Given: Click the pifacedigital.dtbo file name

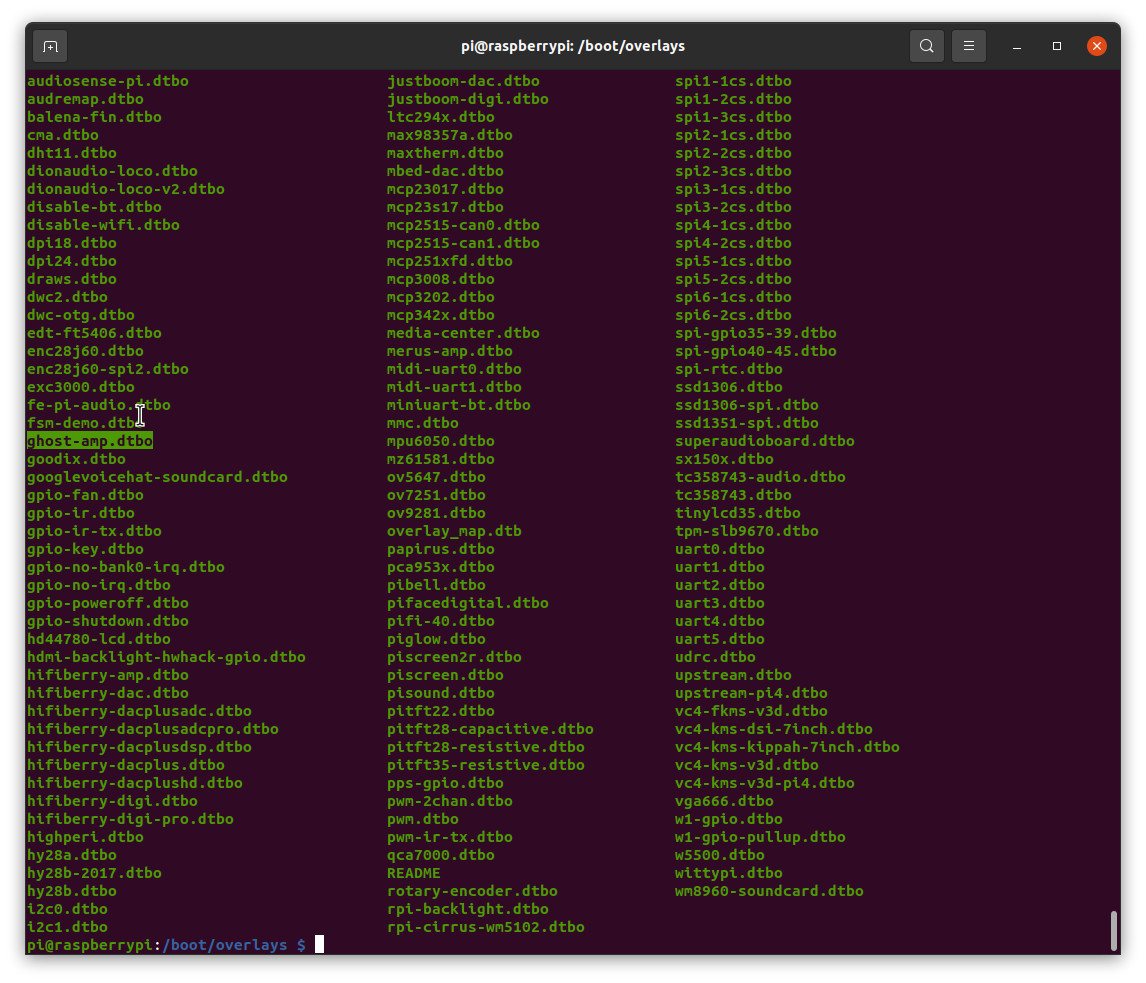Looking at the screenshot, I should (468, 603).
